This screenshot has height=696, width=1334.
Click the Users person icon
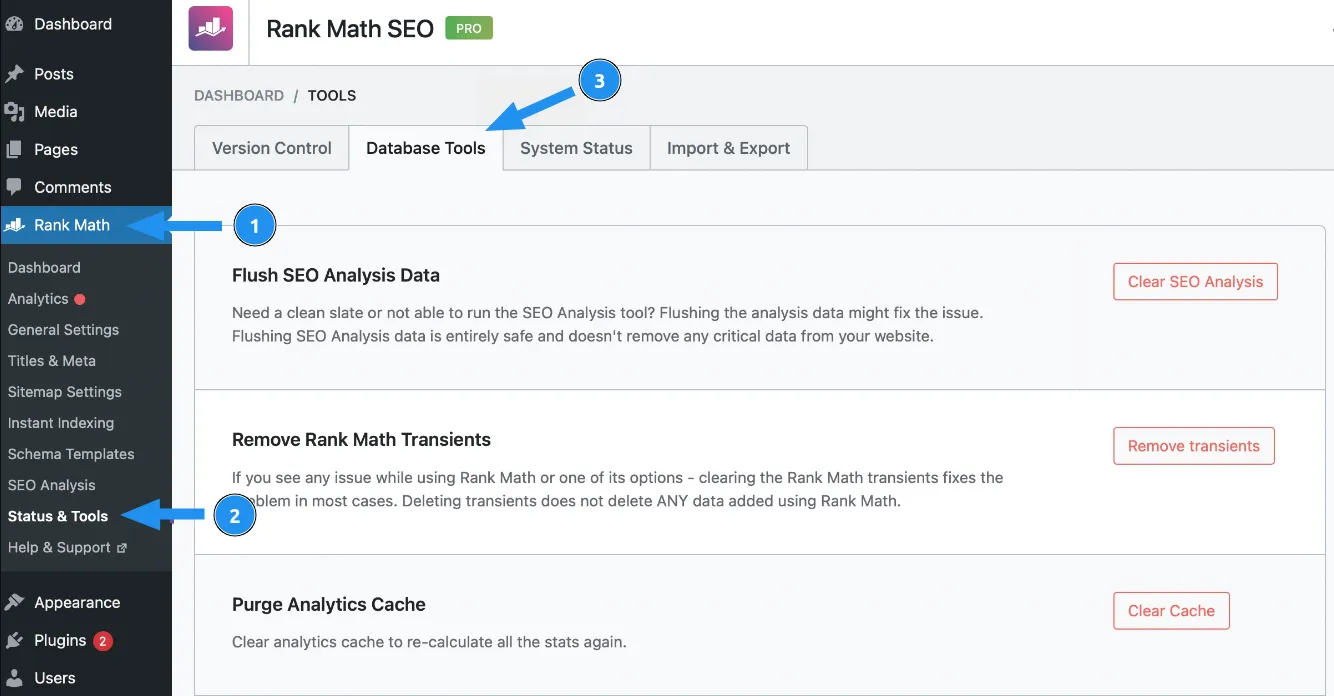14,678
